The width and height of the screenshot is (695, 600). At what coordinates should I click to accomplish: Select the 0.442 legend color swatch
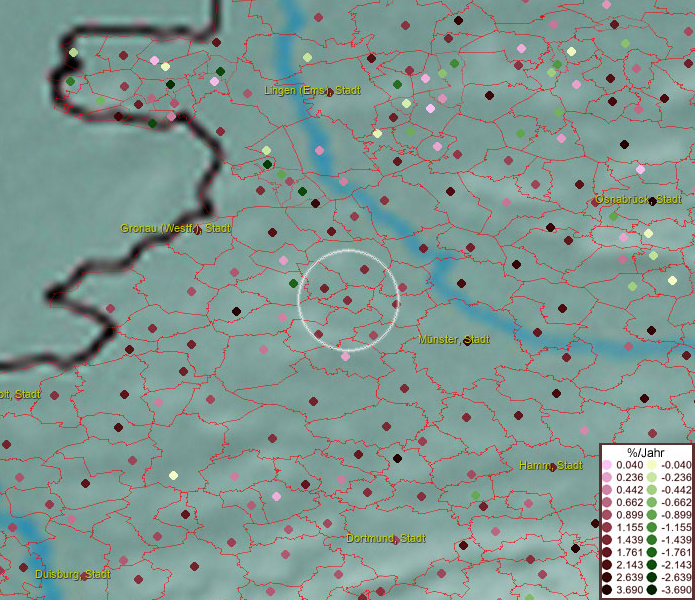click(607, 490)
